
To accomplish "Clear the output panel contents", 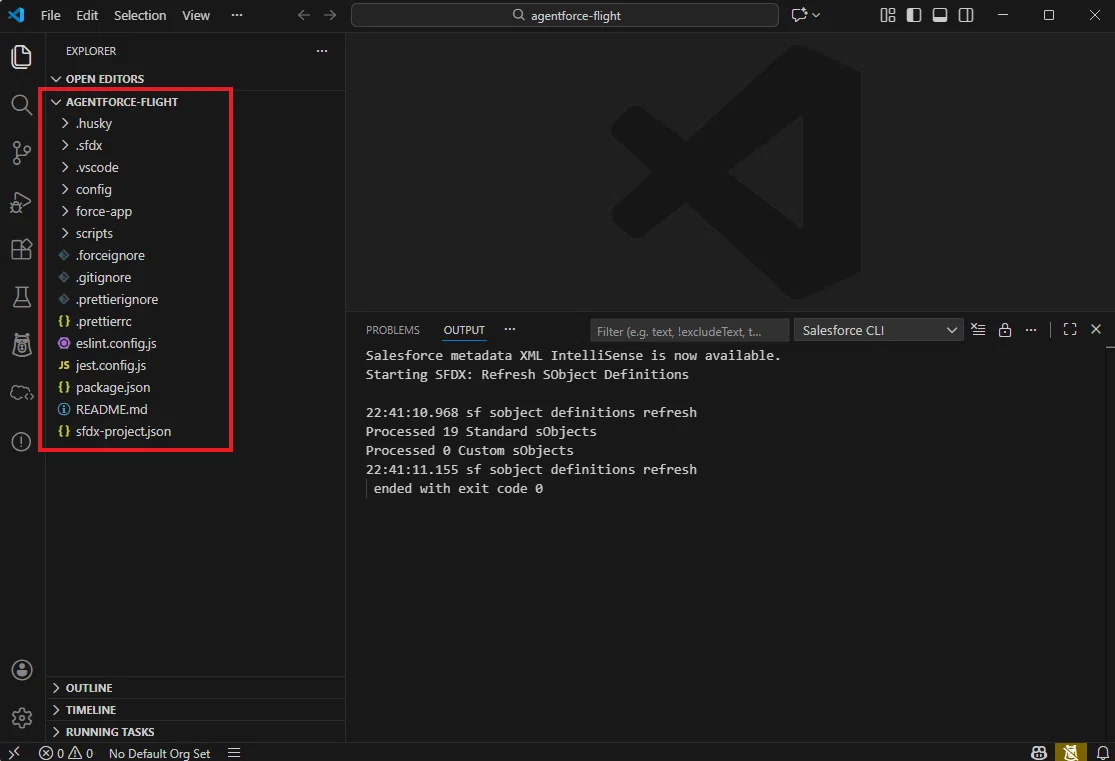I will [978, 330].
